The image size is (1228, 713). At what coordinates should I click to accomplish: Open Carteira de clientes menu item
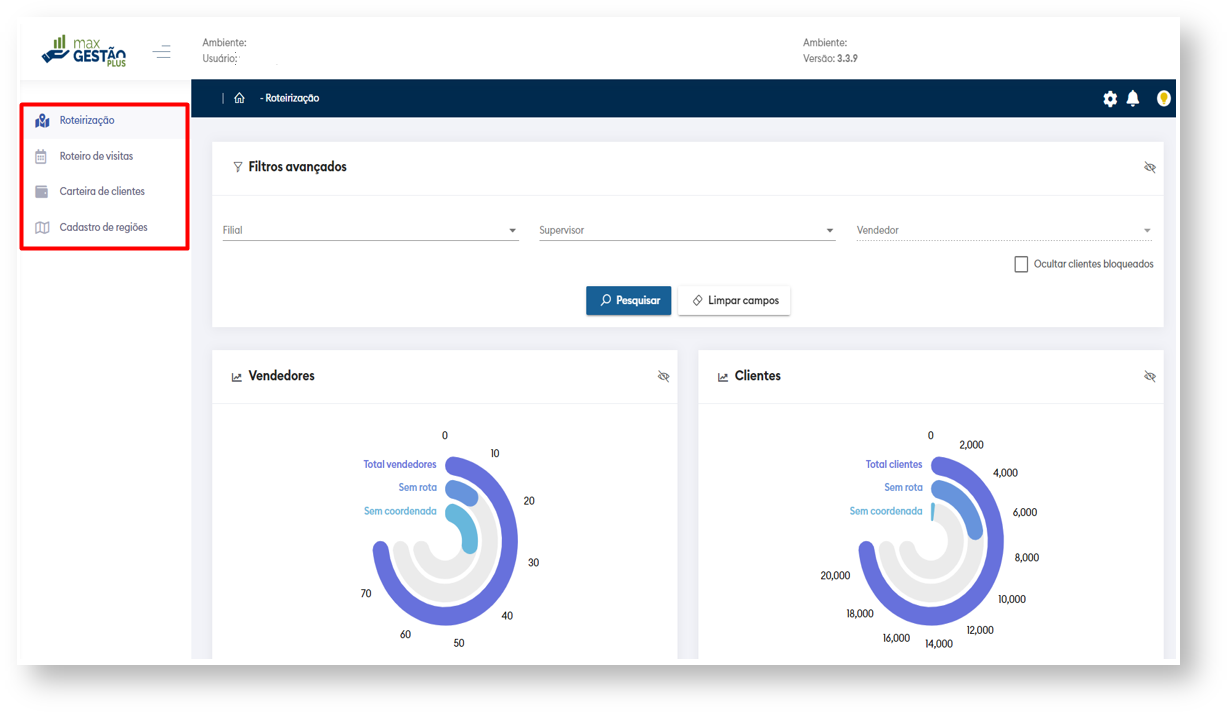[102, 191]
